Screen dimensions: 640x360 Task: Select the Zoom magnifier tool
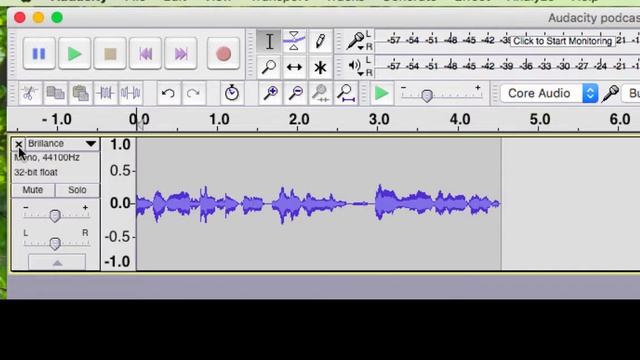tap(269, 67)
